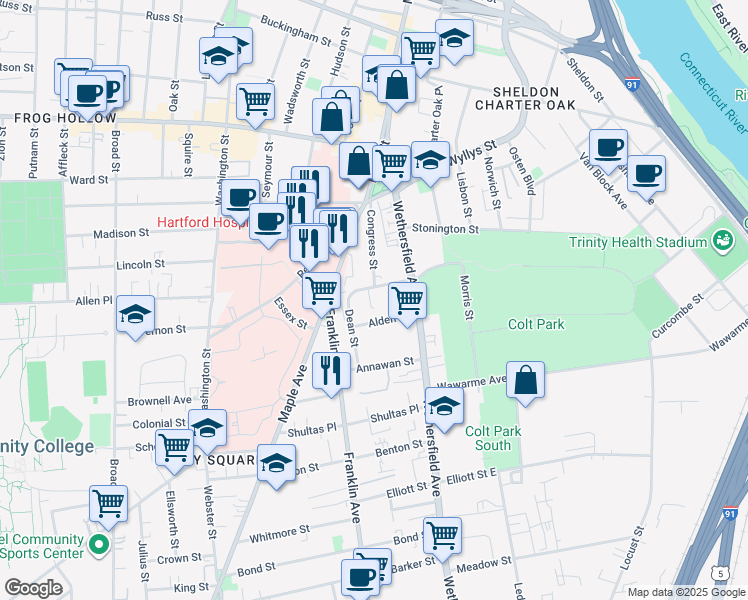Open the grocery cart marker at Bond St

point(441,535)
